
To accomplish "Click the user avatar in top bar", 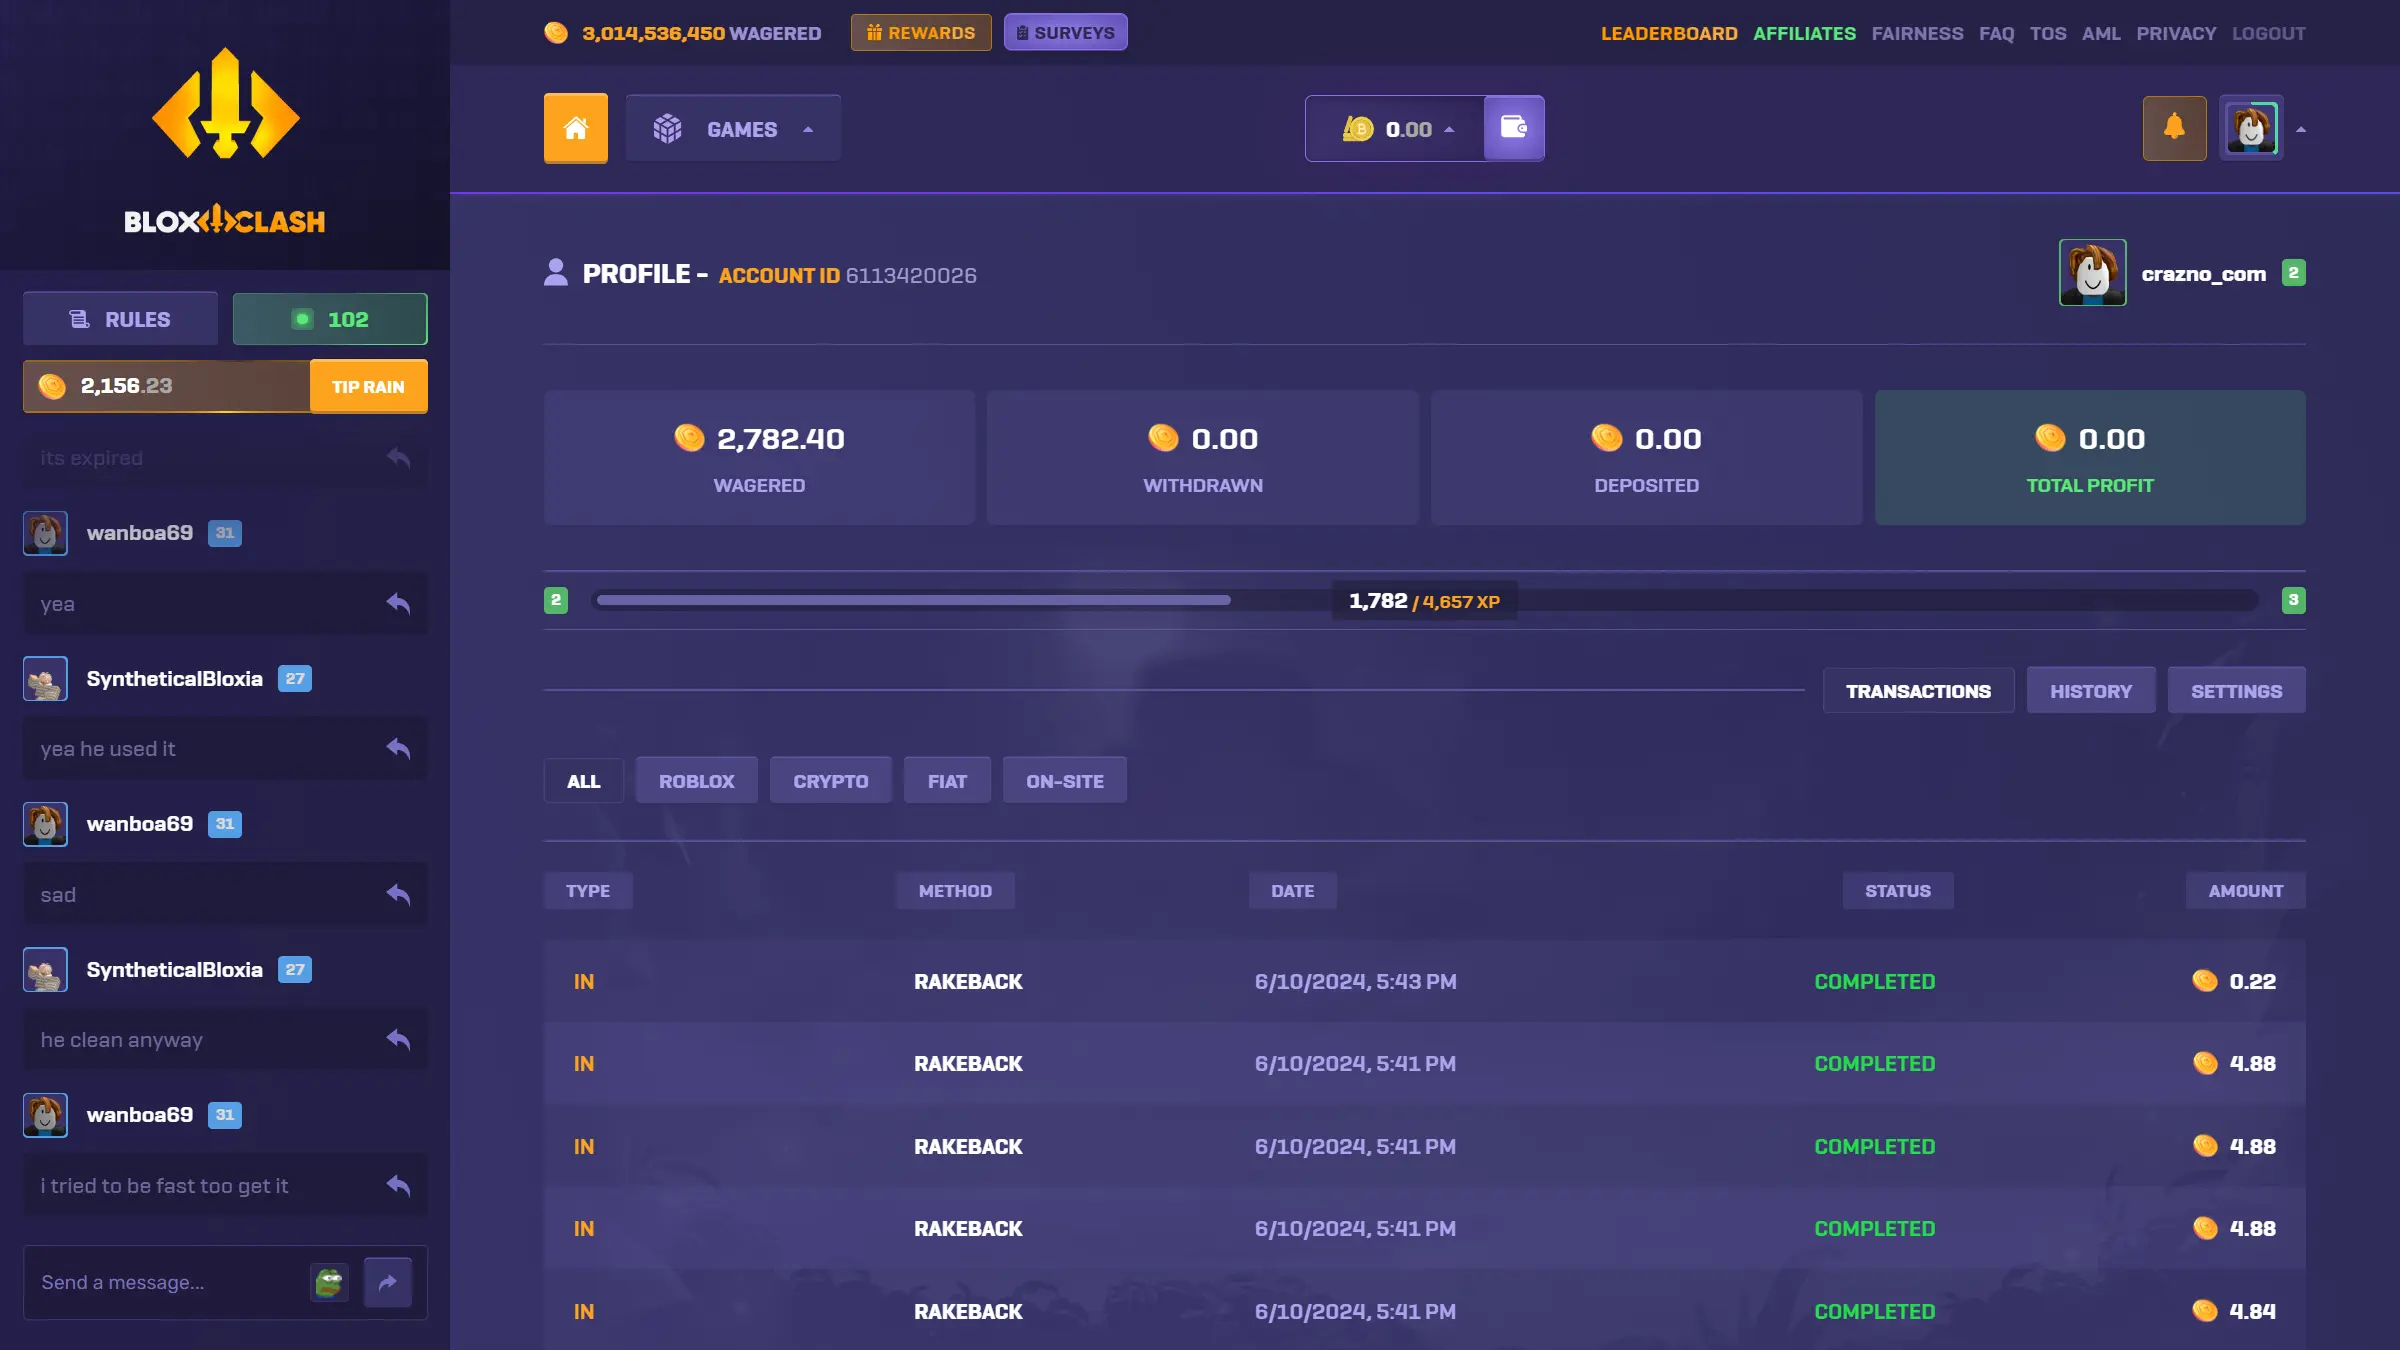I will (2251, 128).
